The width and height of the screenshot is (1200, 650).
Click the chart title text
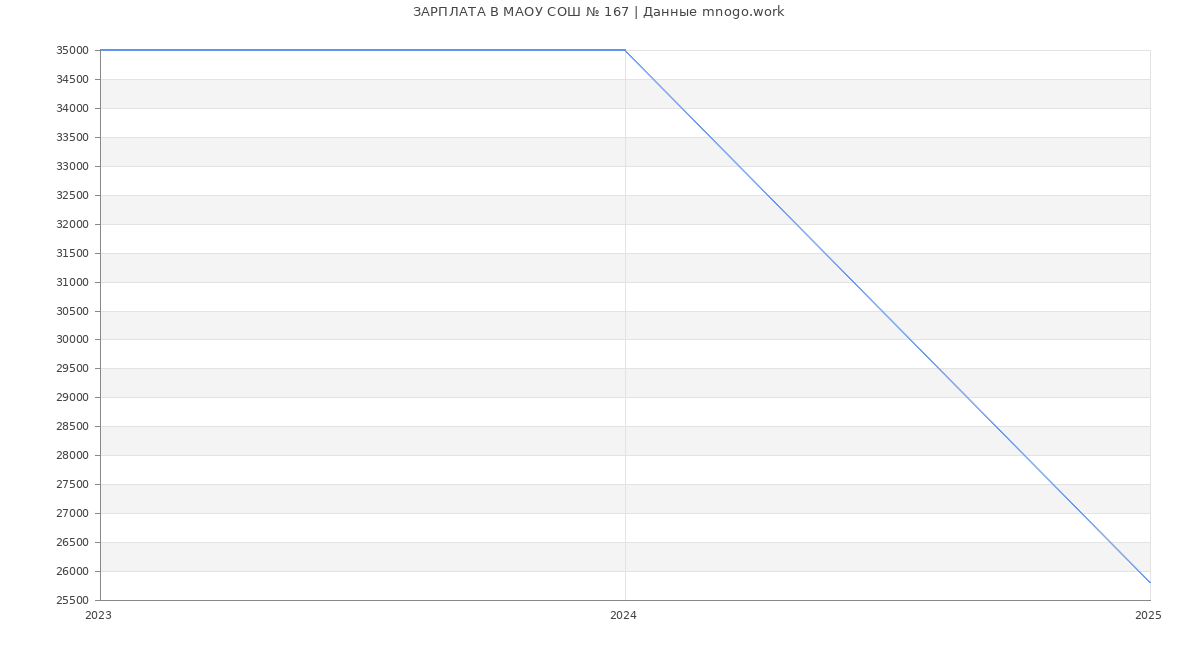point(598,12)
